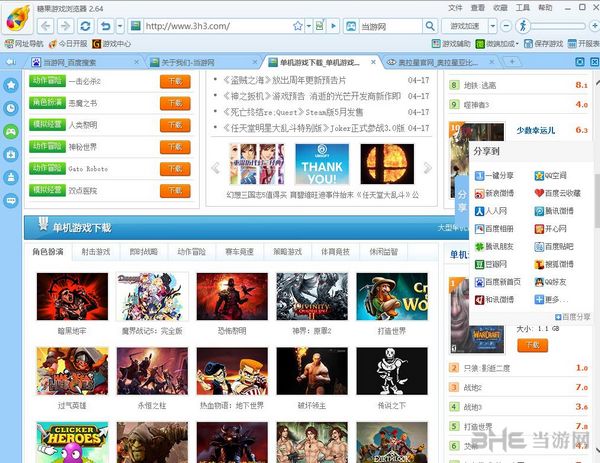The width and height of the screenshot is (600, 463).
Task: Share to 新浪微博 in the share panel
Action: pos(494,193)
